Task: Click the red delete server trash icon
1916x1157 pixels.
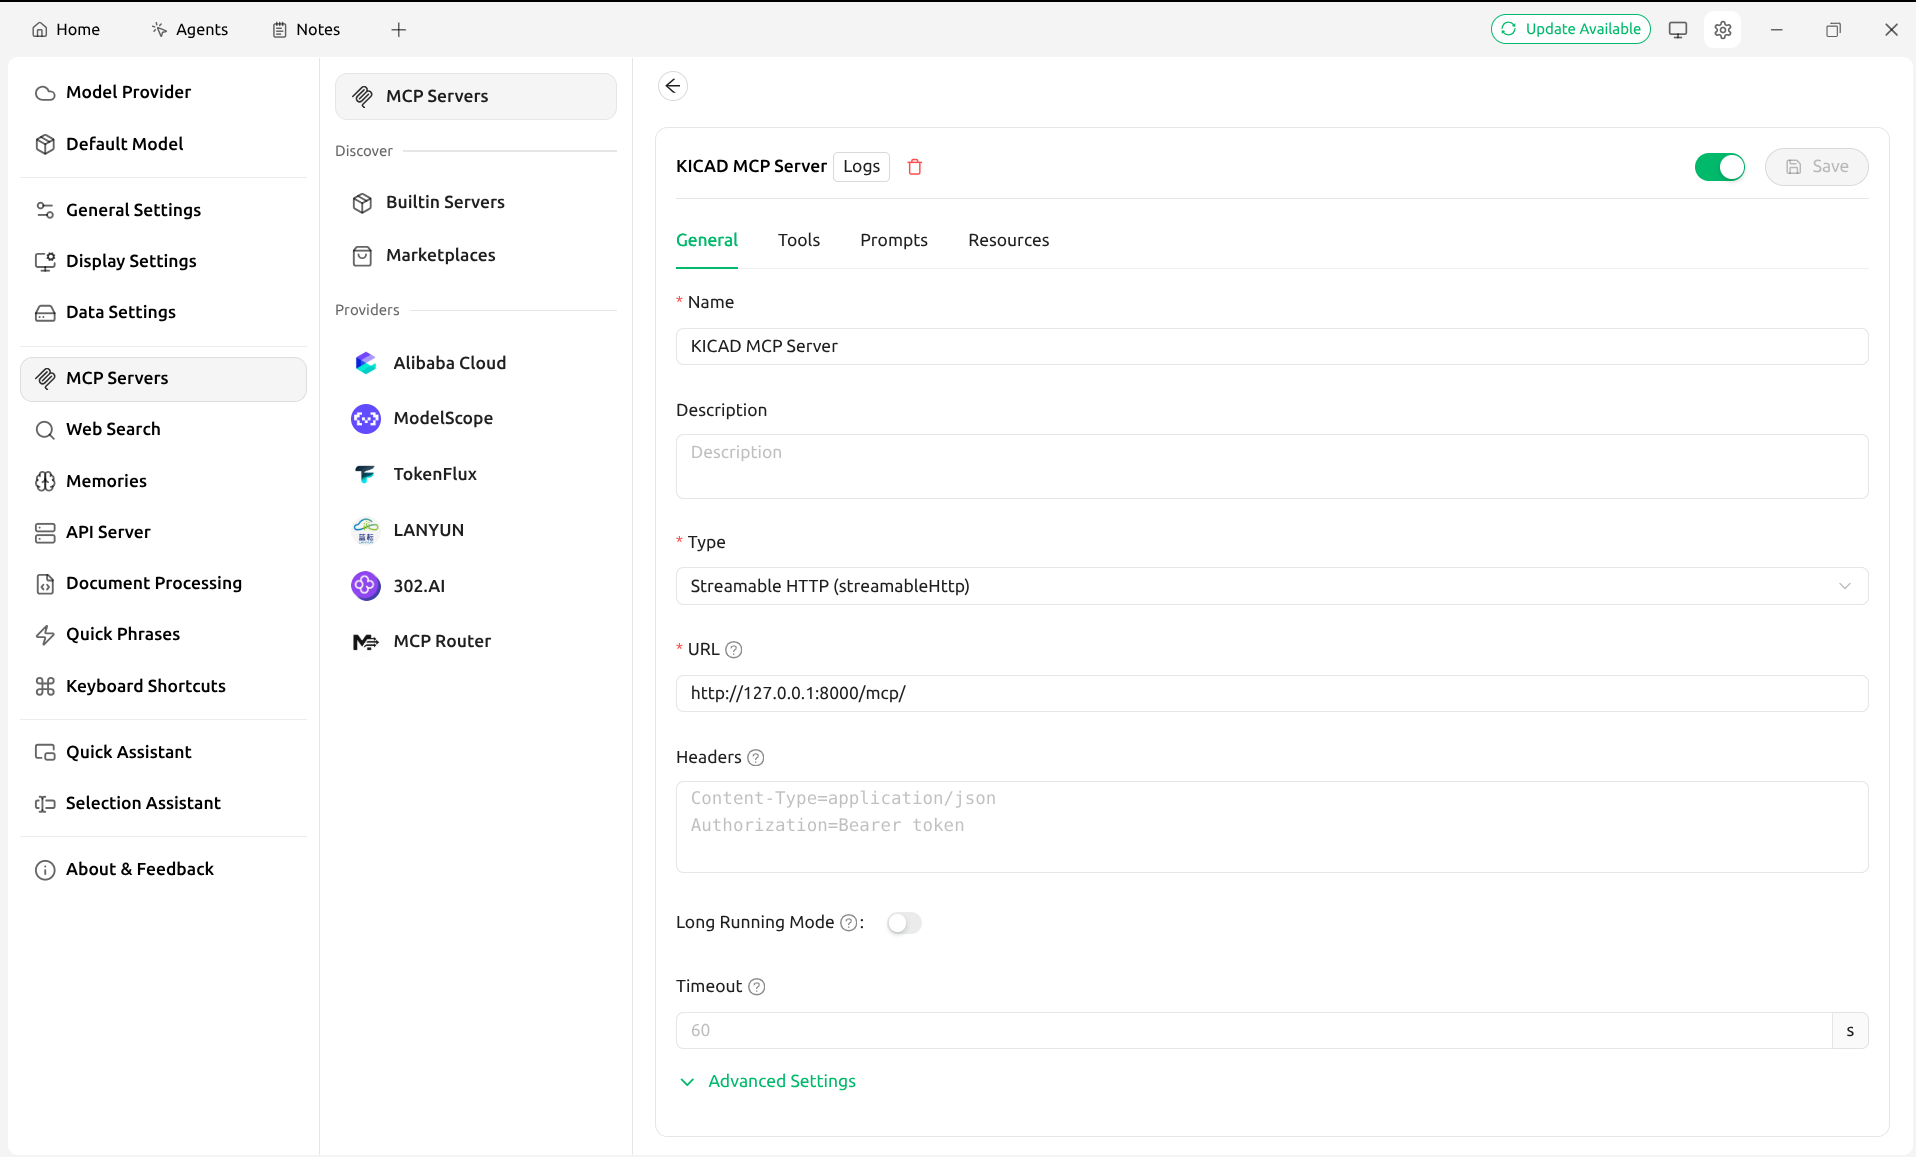Action: (x=914, y=167)
